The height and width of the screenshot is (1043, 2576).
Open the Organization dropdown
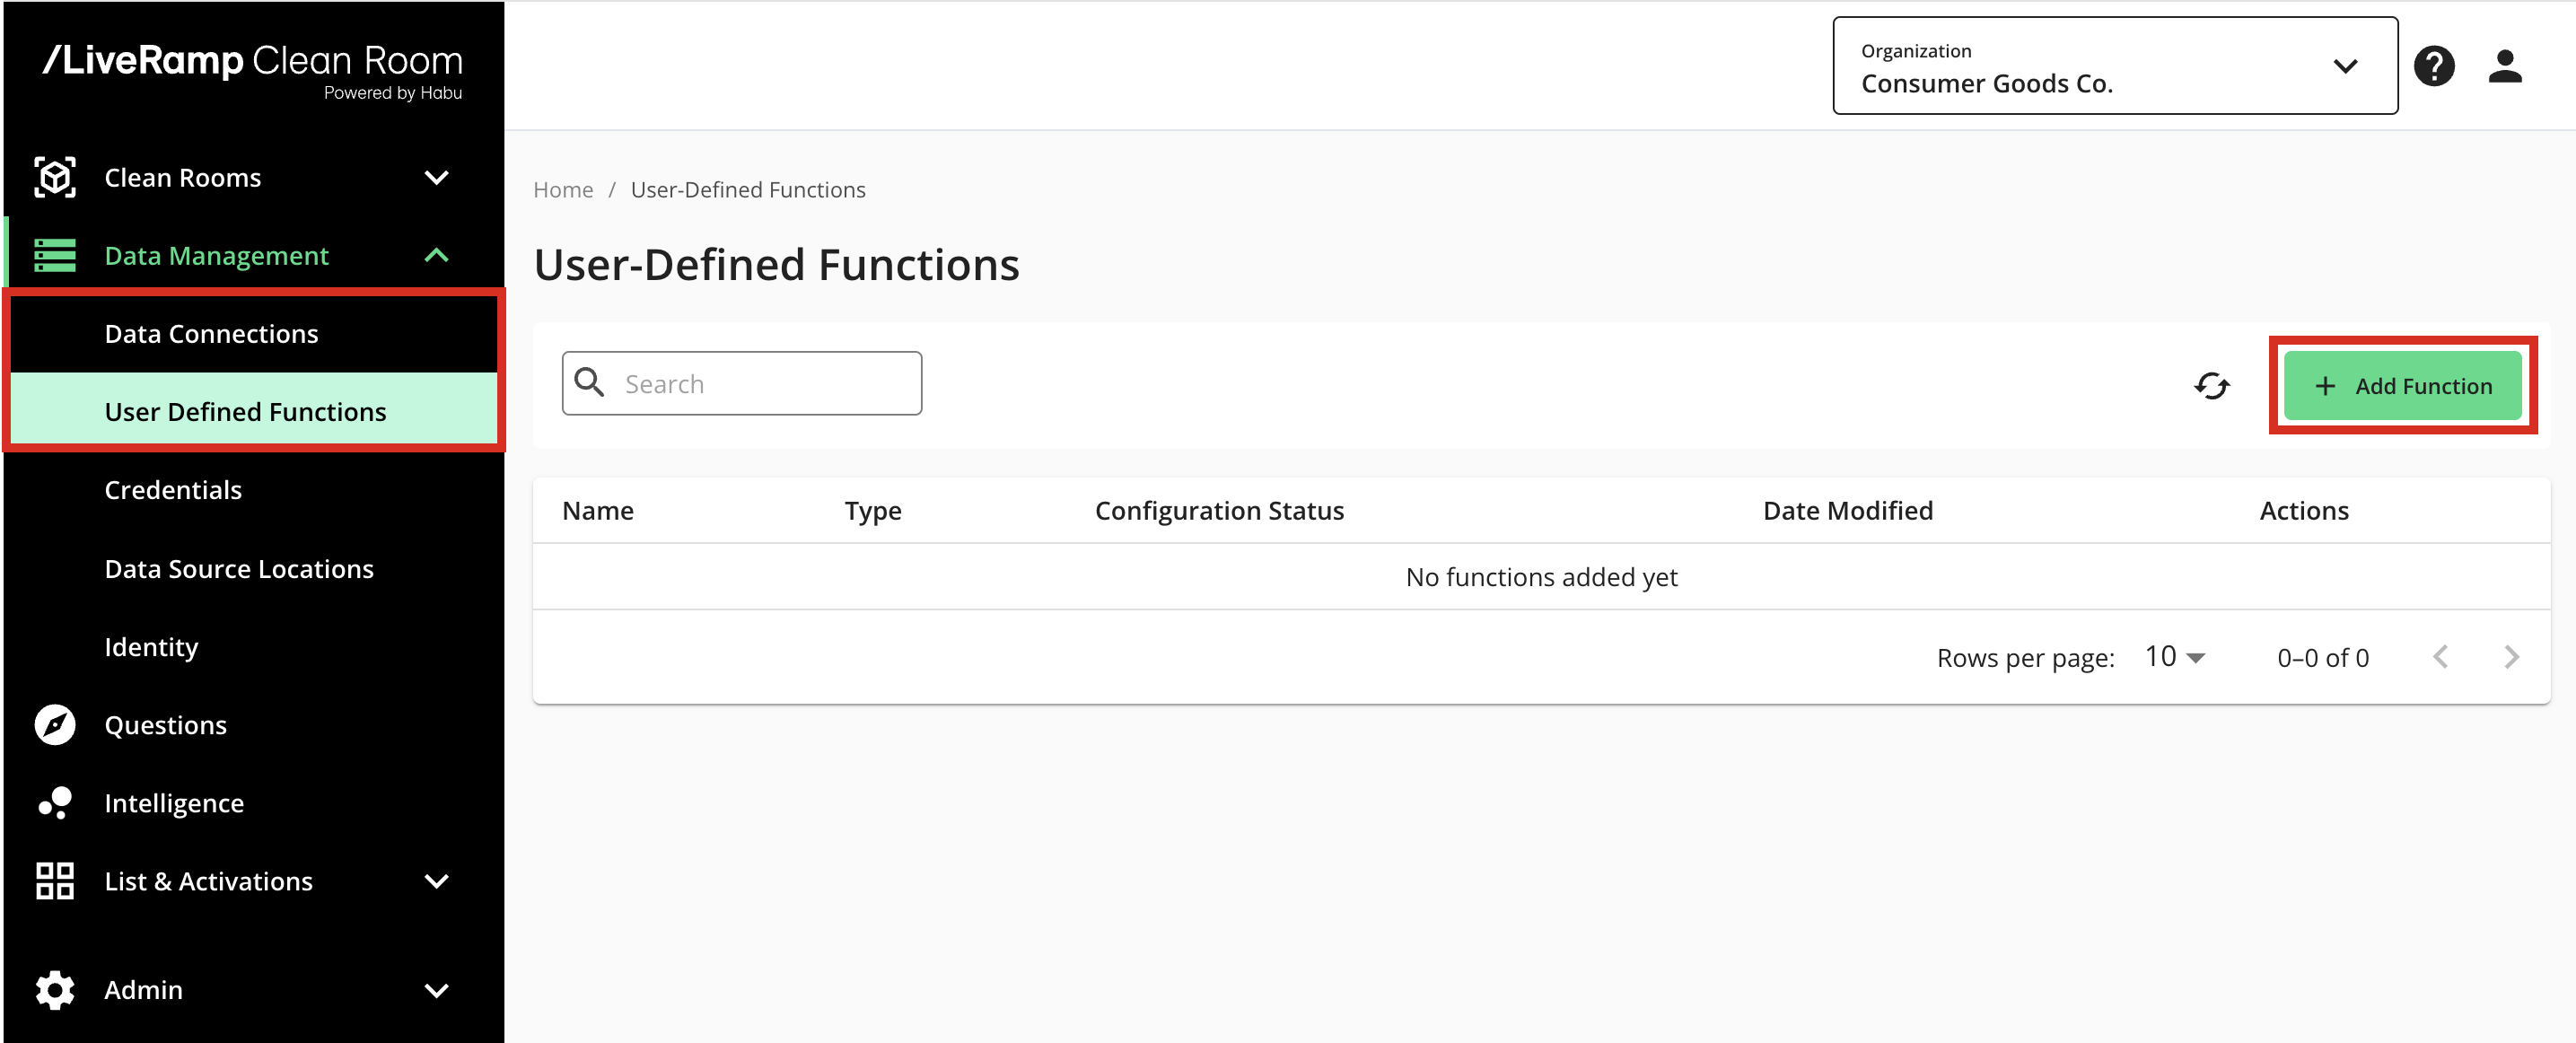click(2114, 66)
